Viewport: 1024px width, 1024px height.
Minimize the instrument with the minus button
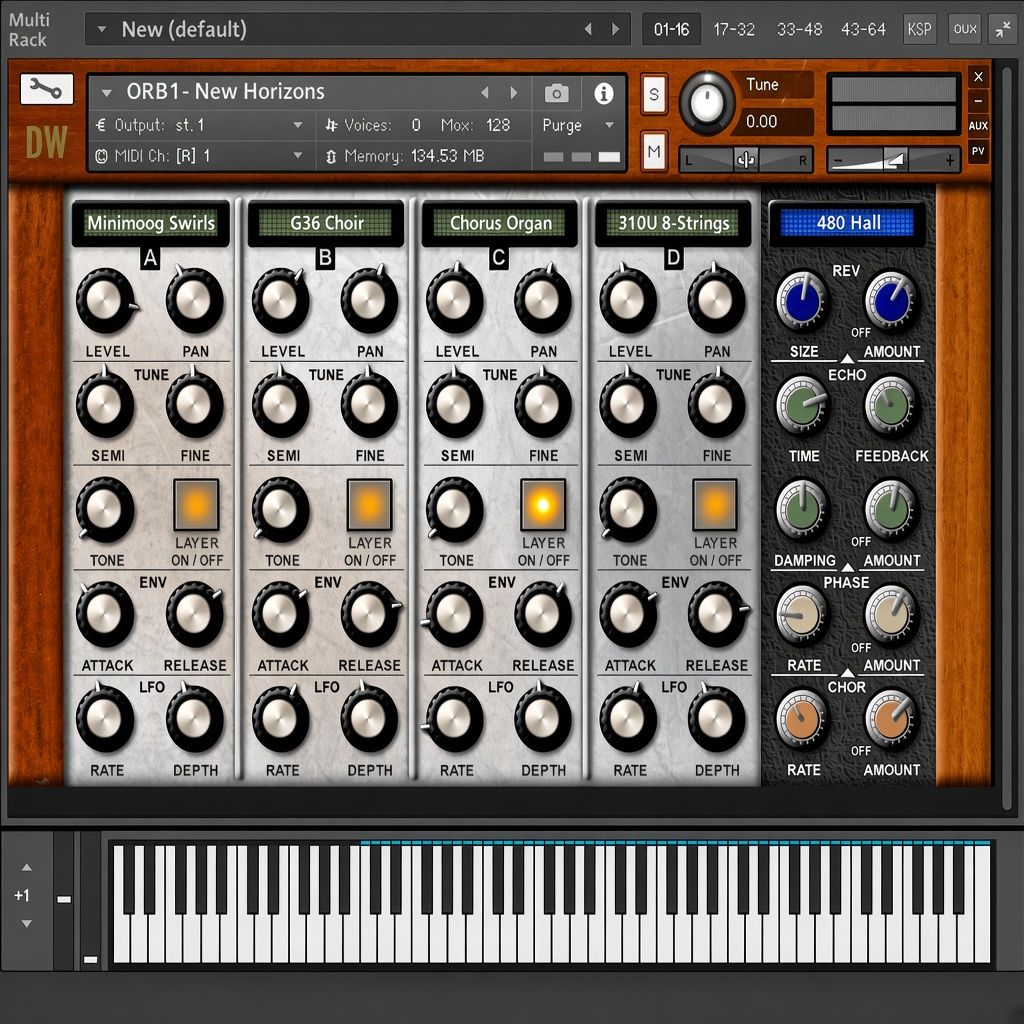[978, 101]
